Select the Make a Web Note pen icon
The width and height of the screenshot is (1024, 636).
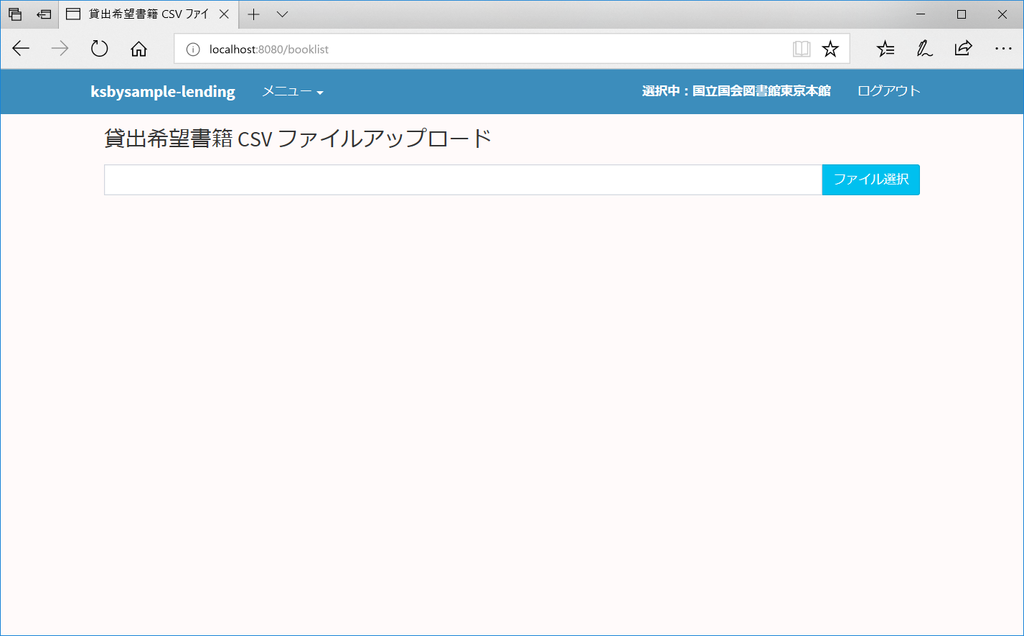pos(923,48)
